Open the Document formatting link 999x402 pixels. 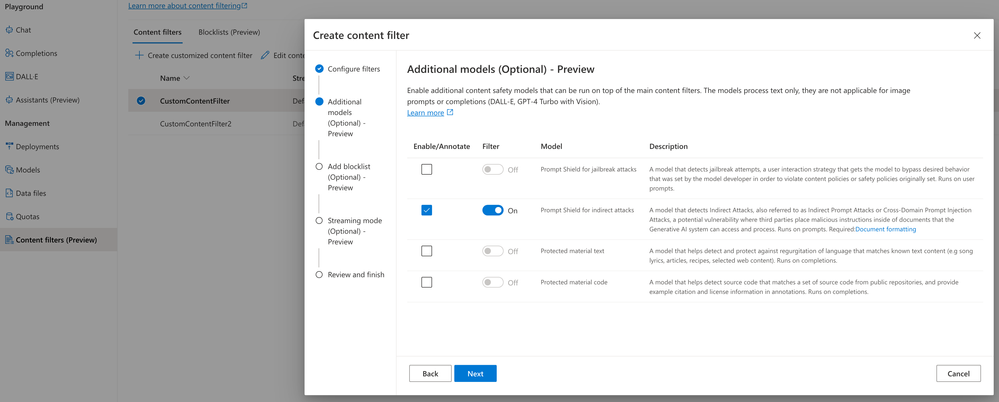pyautogui.click(x=885, y=229)
